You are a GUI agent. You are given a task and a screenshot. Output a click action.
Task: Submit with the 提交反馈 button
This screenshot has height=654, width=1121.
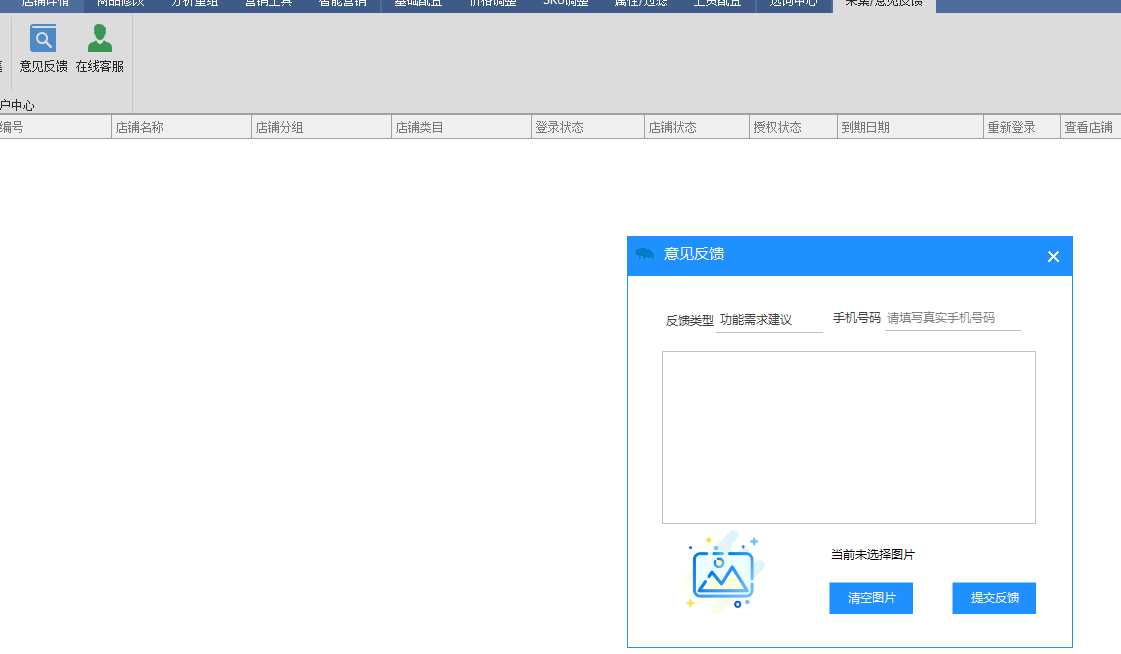[993, 598]
